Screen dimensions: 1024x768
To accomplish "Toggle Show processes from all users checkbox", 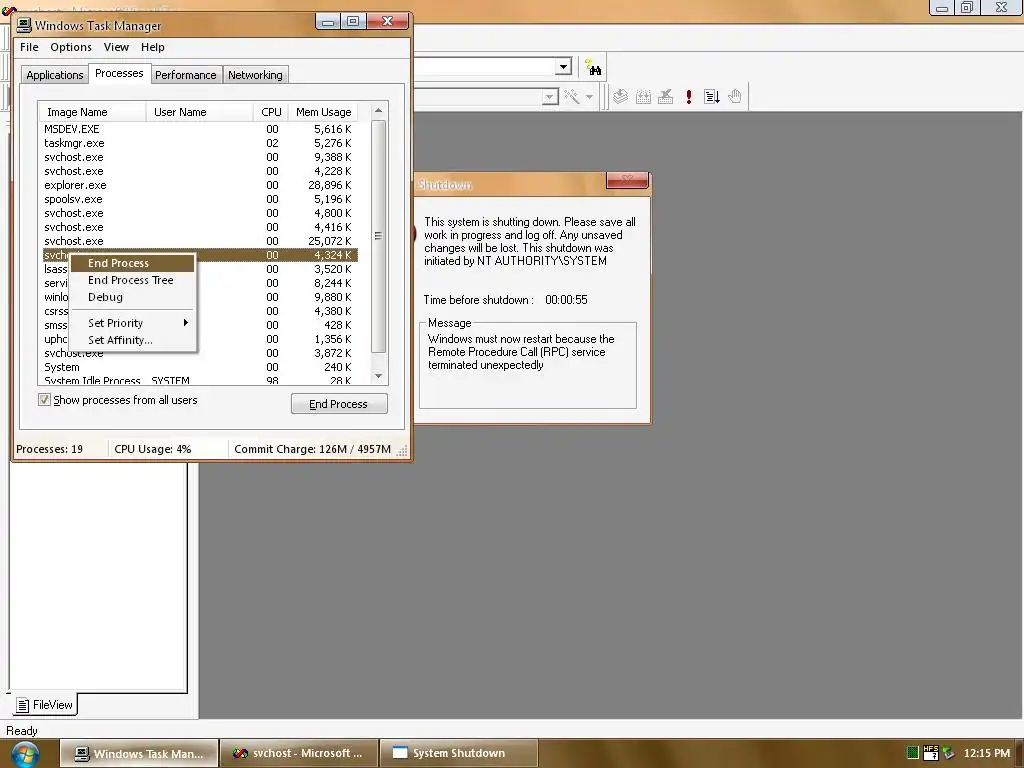I will tap(44, 400).
